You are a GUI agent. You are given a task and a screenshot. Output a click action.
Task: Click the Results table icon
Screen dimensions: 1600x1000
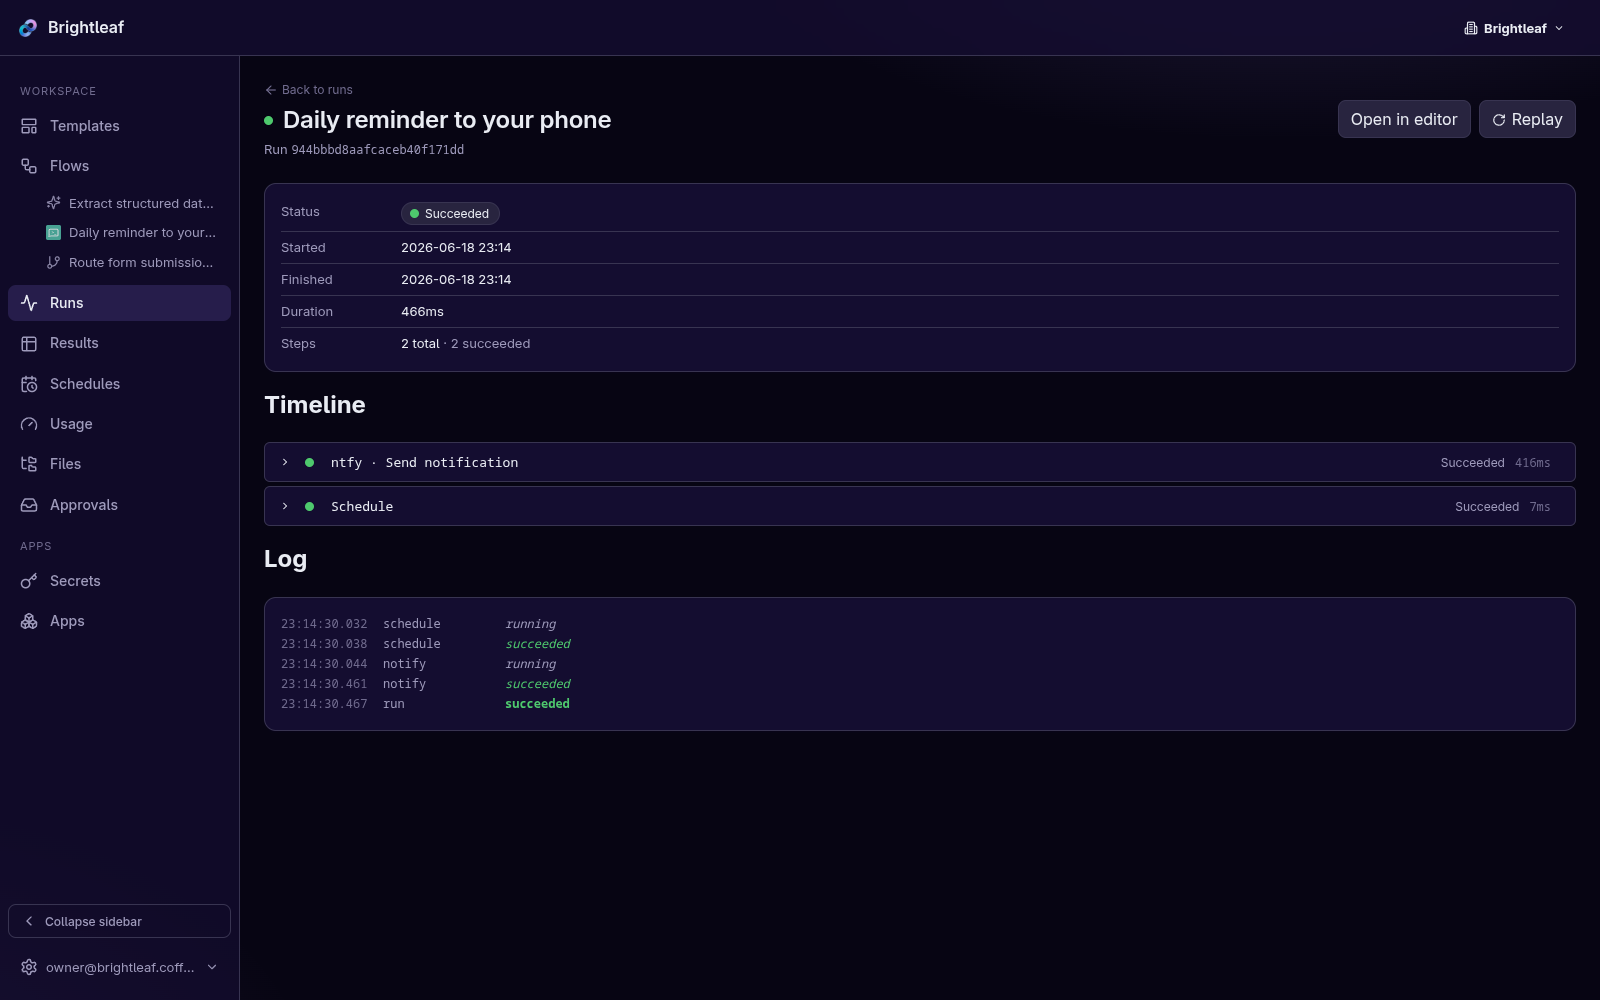29,343
